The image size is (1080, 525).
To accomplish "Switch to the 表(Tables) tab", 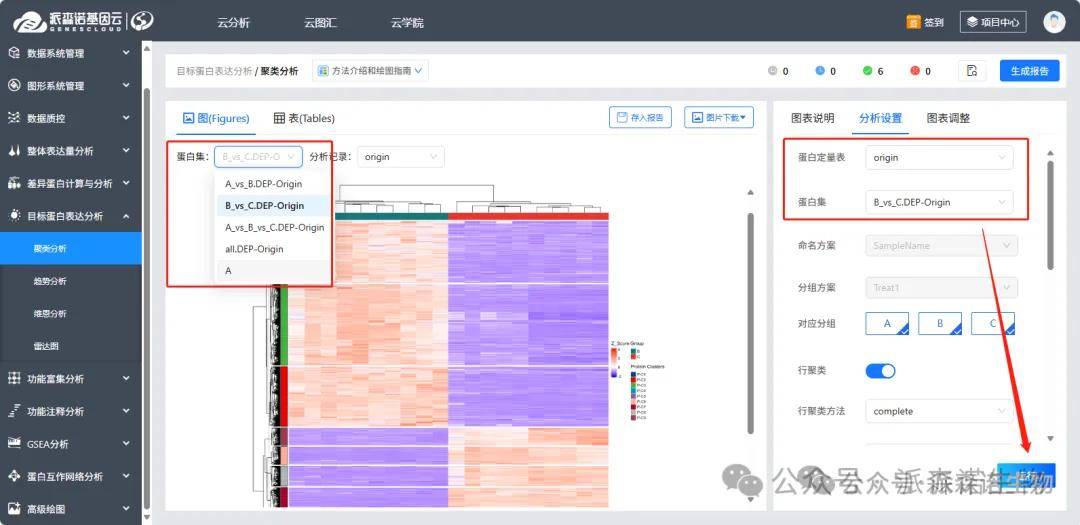I will click(x=304, y=118).
